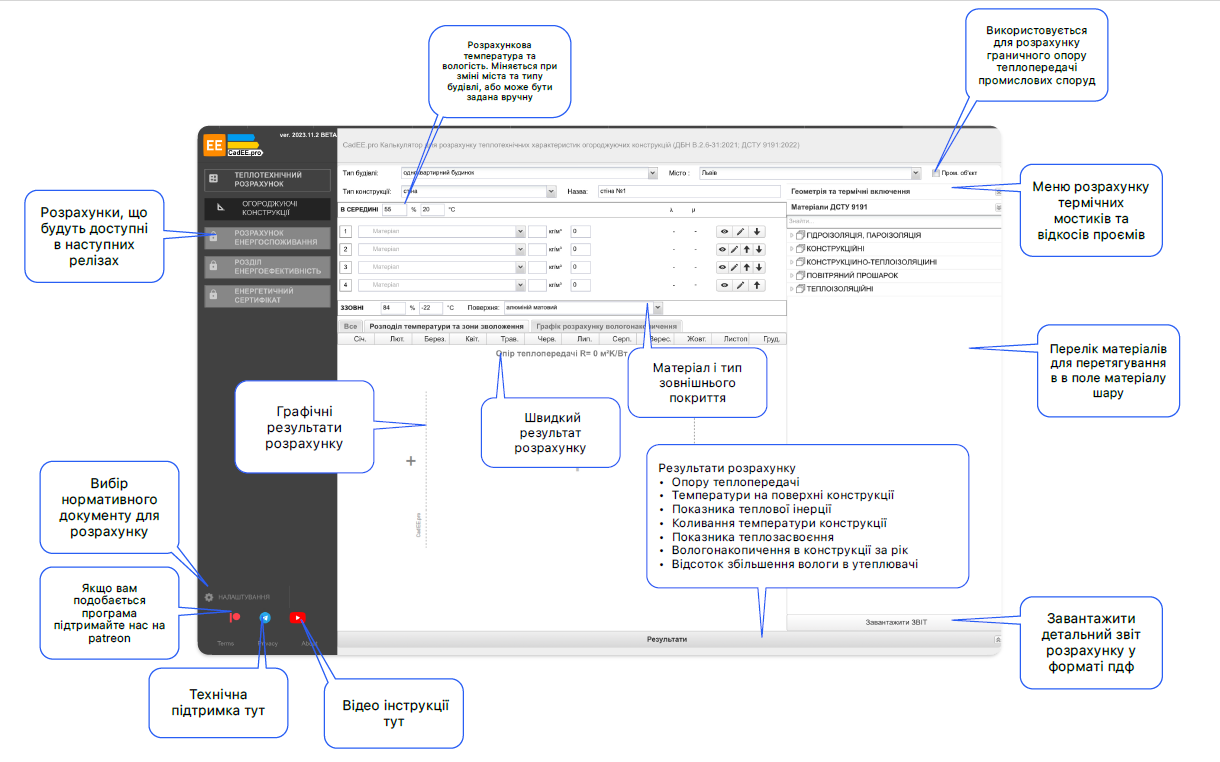Click the 'Завантажити ЗВІТ' button
Screen dimensions: 1220x762
pyautogui.click(x=895, y=622)
